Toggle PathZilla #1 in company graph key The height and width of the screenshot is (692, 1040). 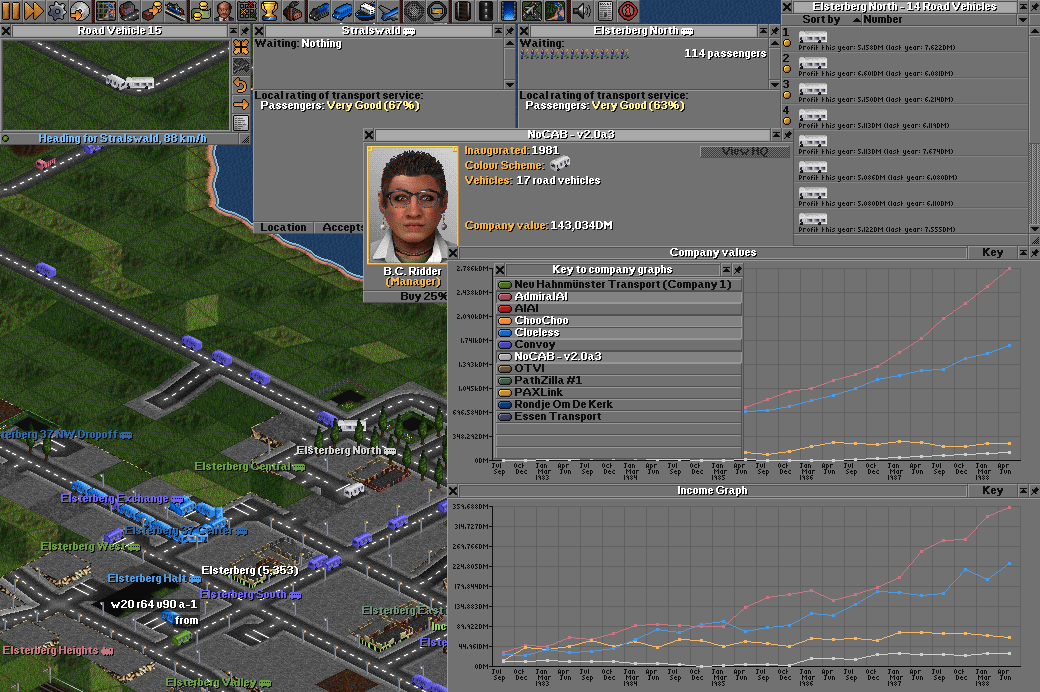(619, 380)
